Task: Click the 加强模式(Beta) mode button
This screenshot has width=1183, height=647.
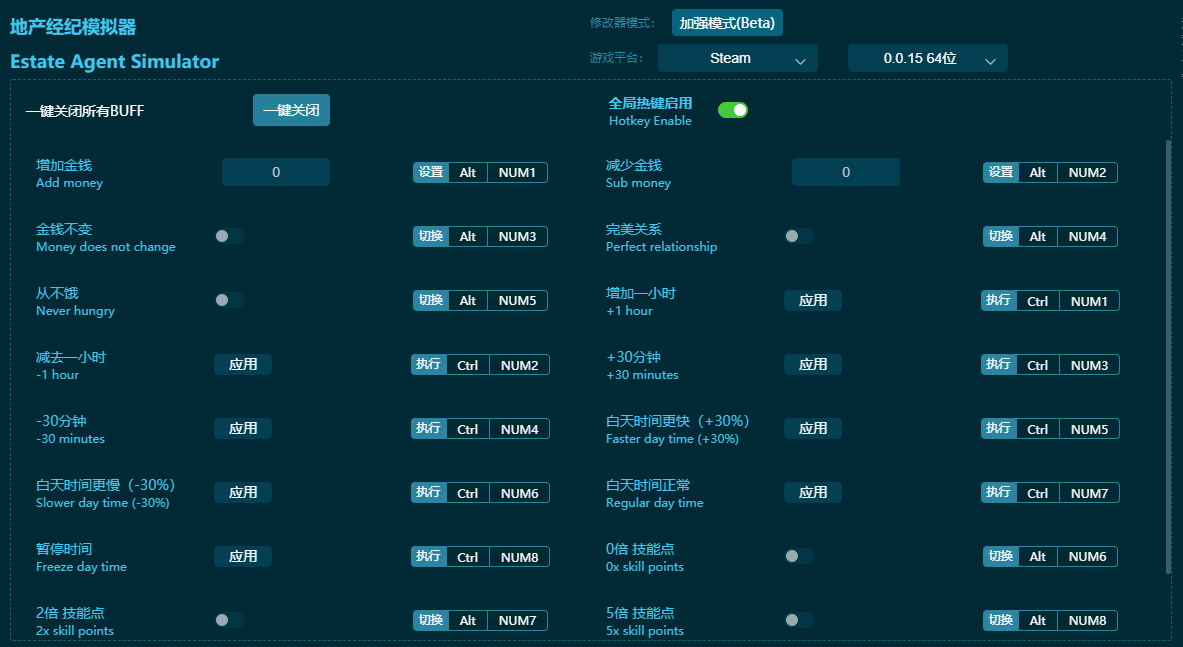Action: click(726, 23)
